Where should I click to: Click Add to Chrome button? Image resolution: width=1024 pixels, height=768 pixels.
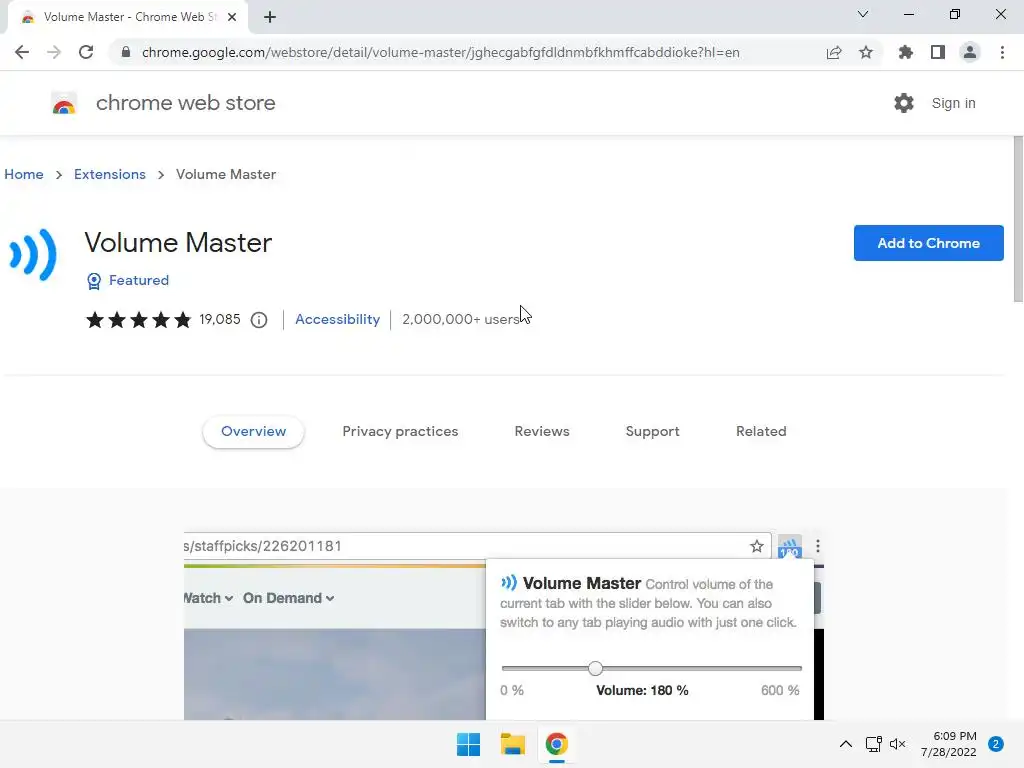tap(929, 243)
